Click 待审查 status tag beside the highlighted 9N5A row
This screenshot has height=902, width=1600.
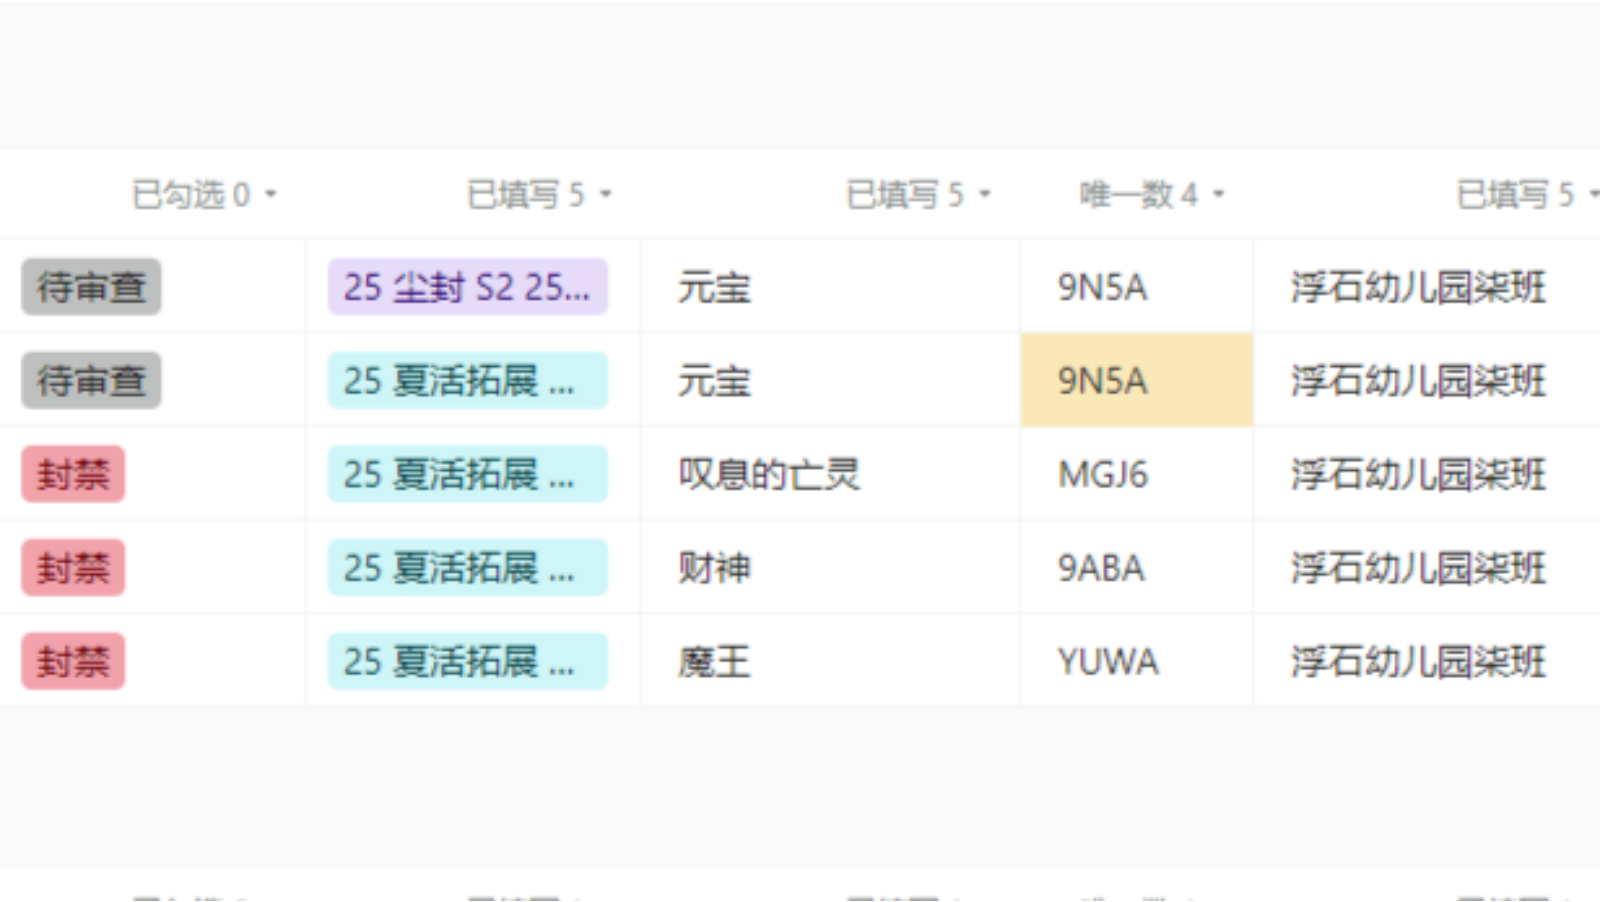click(x=91, y=381)
